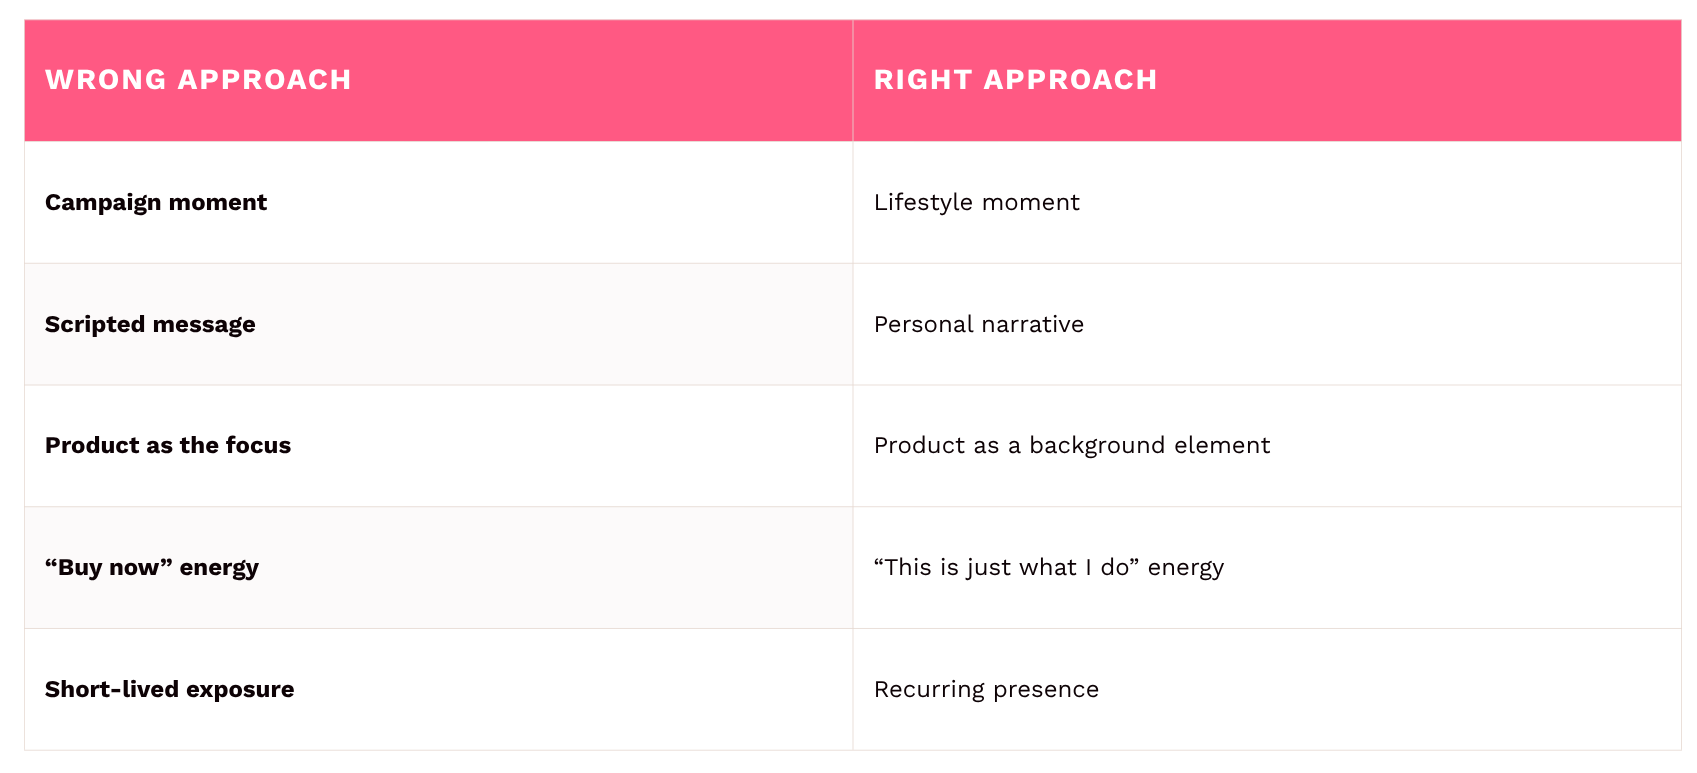Click the word RIGHT in the header

coord(922,80)
